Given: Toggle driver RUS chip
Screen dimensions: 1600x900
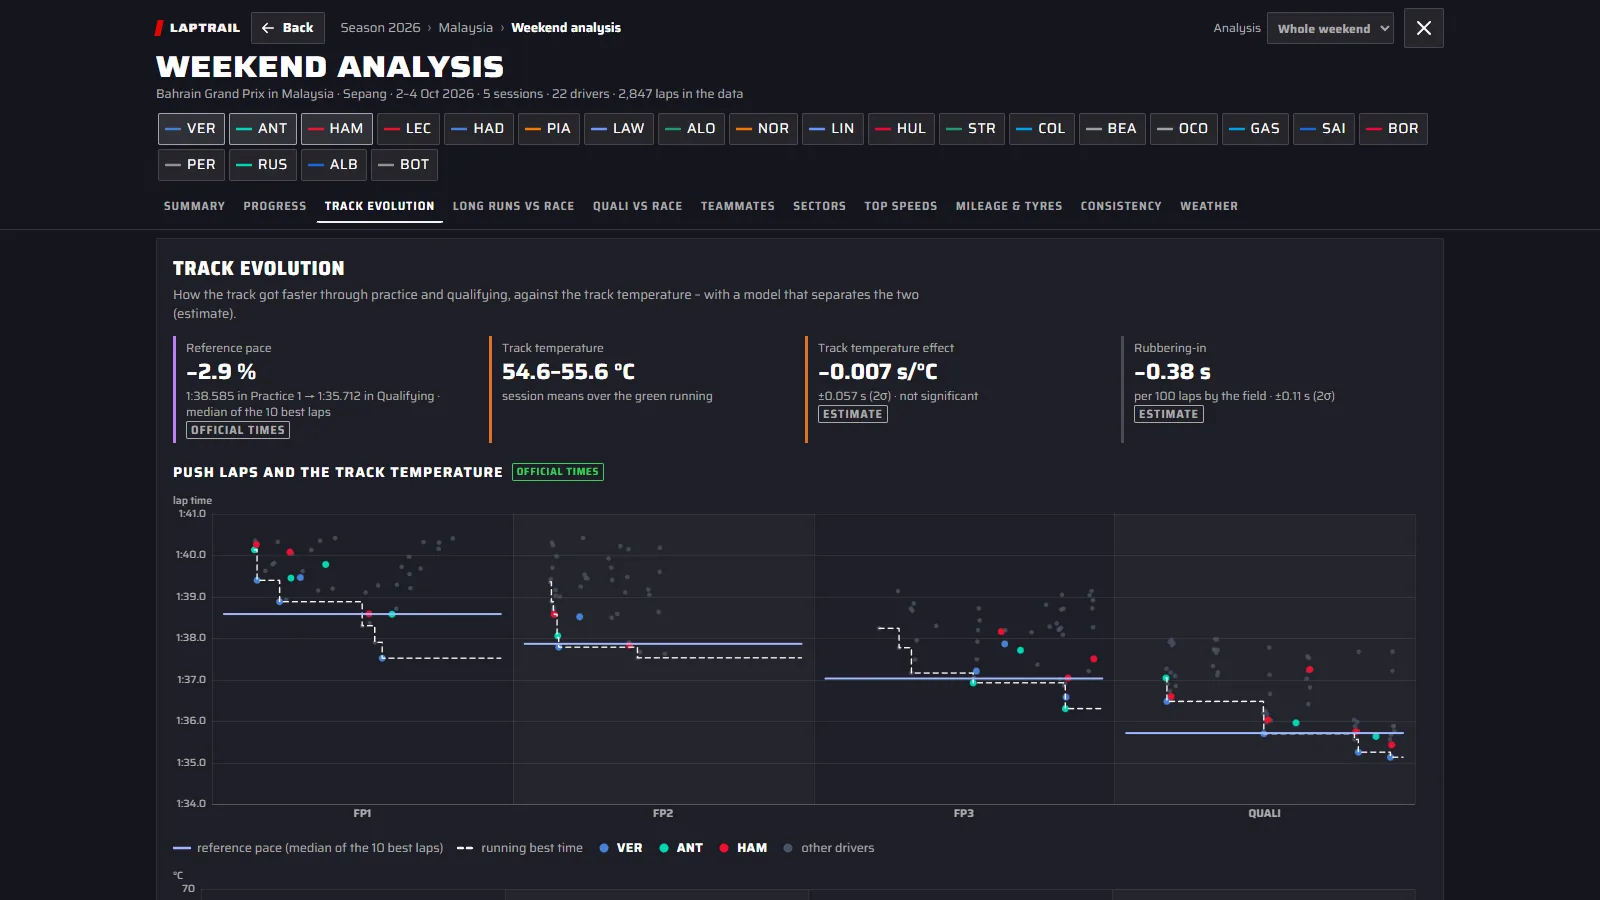Looking at the screenshot, I should [x=263, y=165].
